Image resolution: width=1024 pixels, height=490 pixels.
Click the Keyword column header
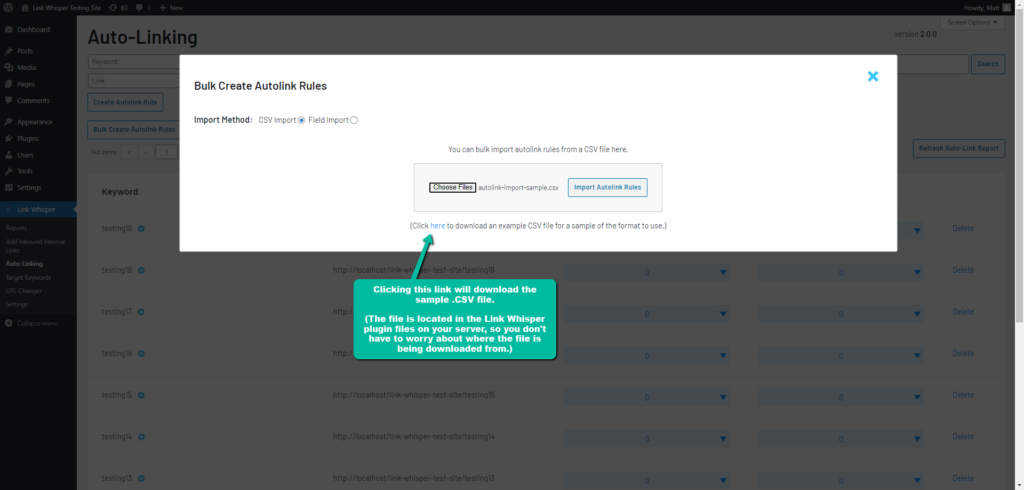point(120,192)
